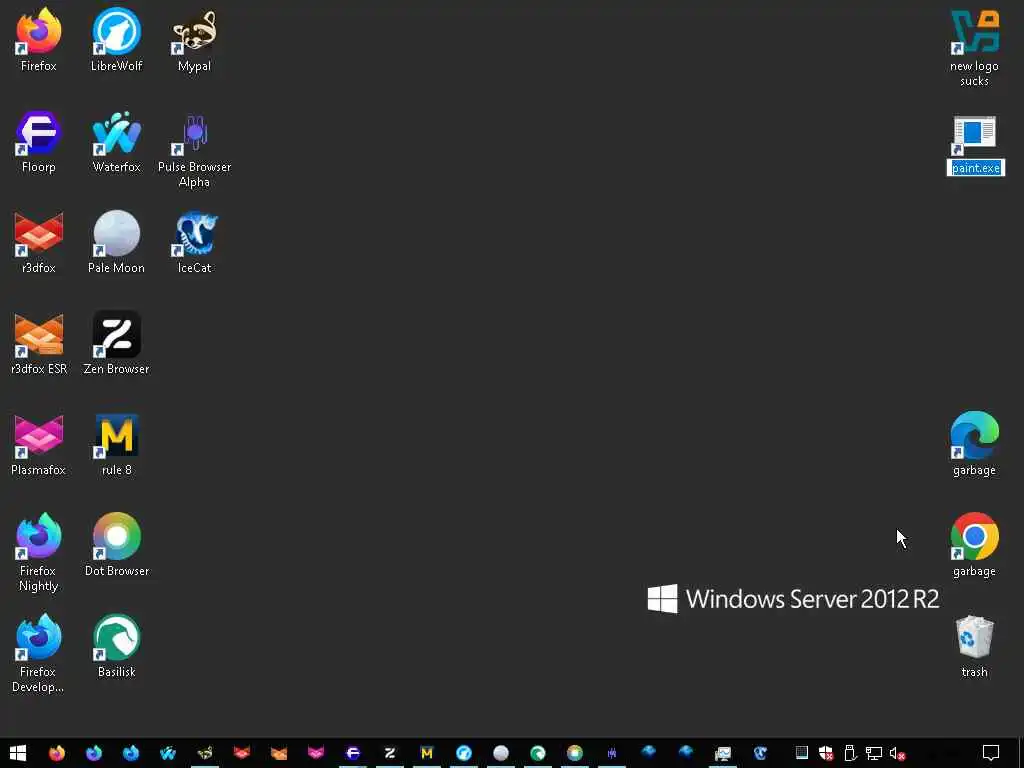Select the 'rule 8' desktop shortcut
This screenshot has width=1024, height=768.
[x=116, y=444]
